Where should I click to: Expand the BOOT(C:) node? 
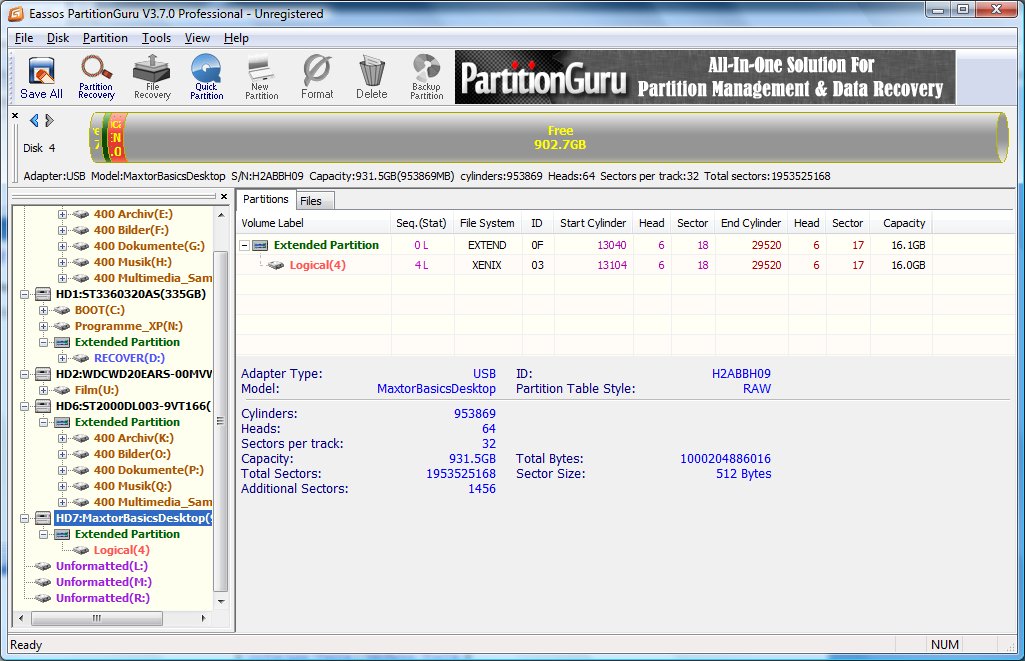[43, 310]
